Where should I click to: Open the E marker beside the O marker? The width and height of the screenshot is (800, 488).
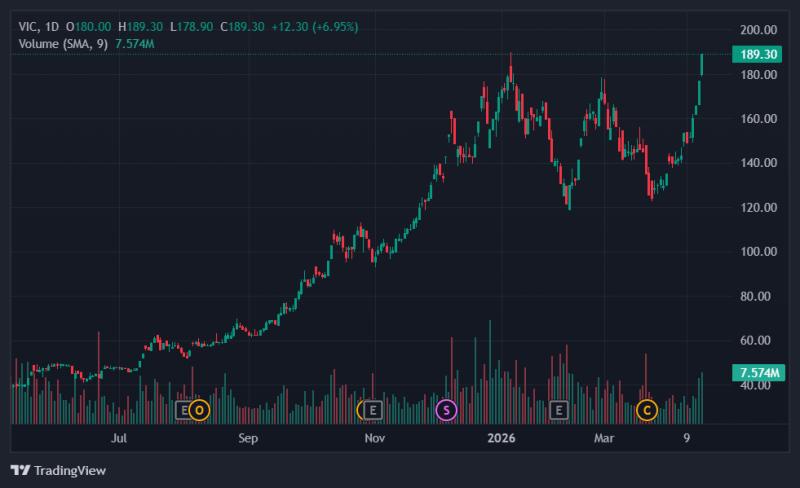[x=183, y=410]
